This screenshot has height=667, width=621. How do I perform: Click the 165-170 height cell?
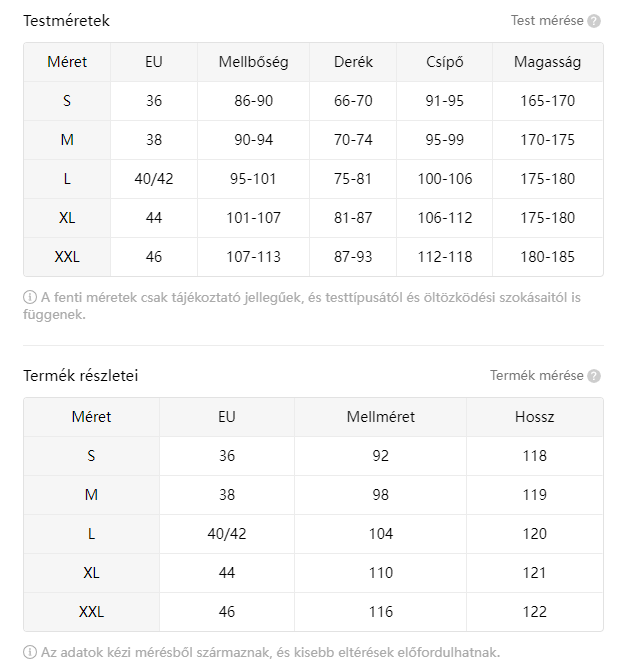(547, 101)
